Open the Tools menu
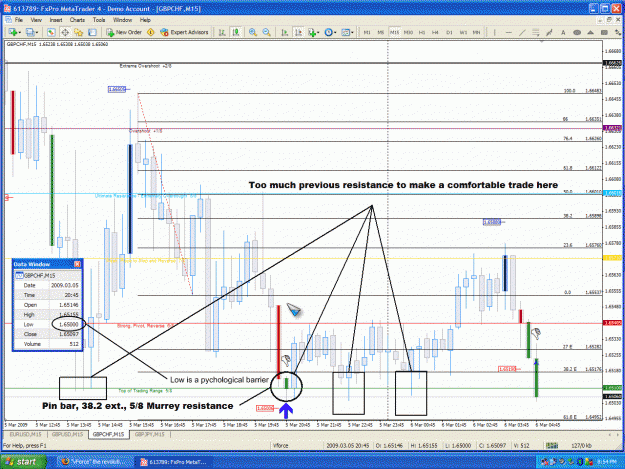 [x=99, y=20]
